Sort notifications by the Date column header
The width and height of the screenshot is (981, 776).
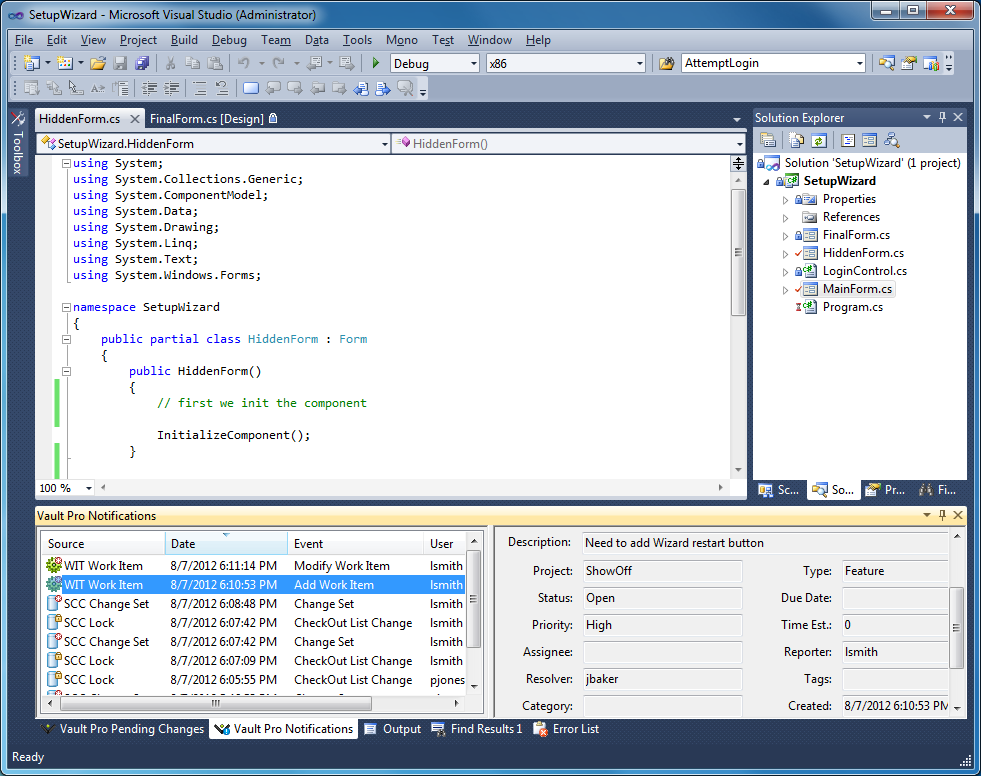click(226, 544)
